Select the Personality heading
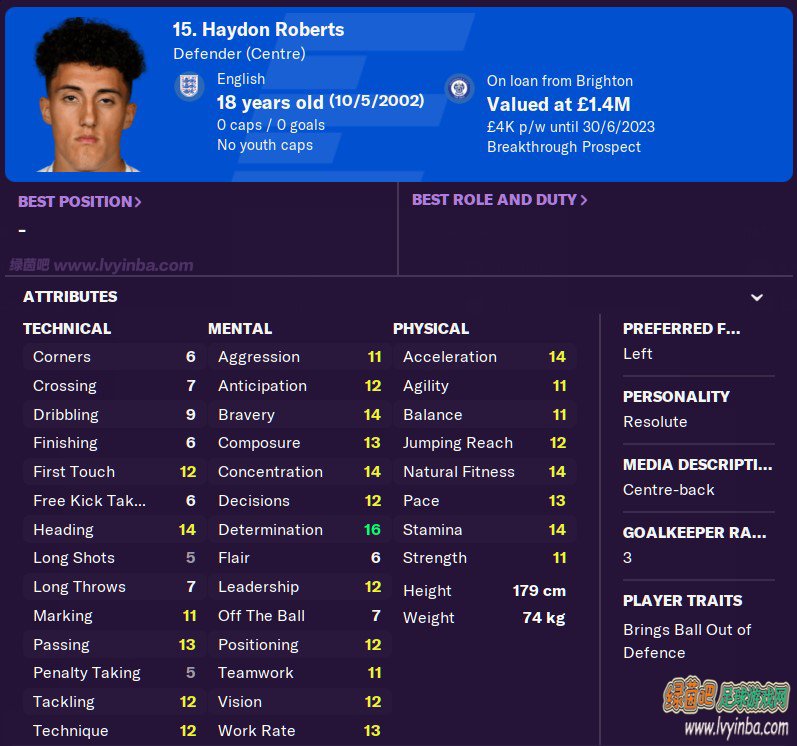Screen dimensions: 797x746 click(x=676, y=396)
